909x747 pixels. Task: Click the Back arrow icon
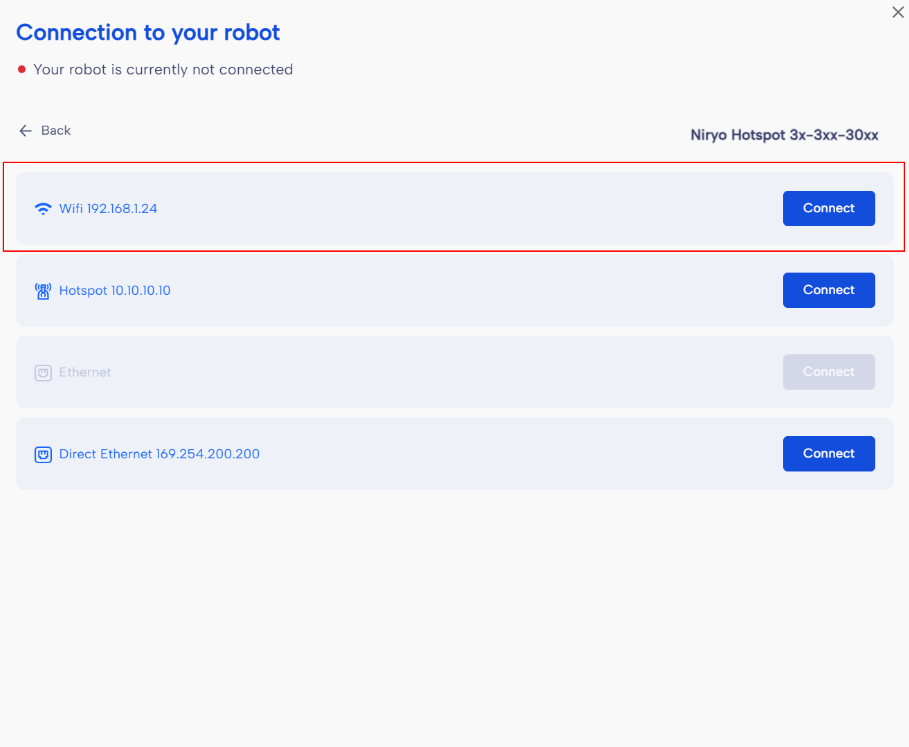click(26, 131)
